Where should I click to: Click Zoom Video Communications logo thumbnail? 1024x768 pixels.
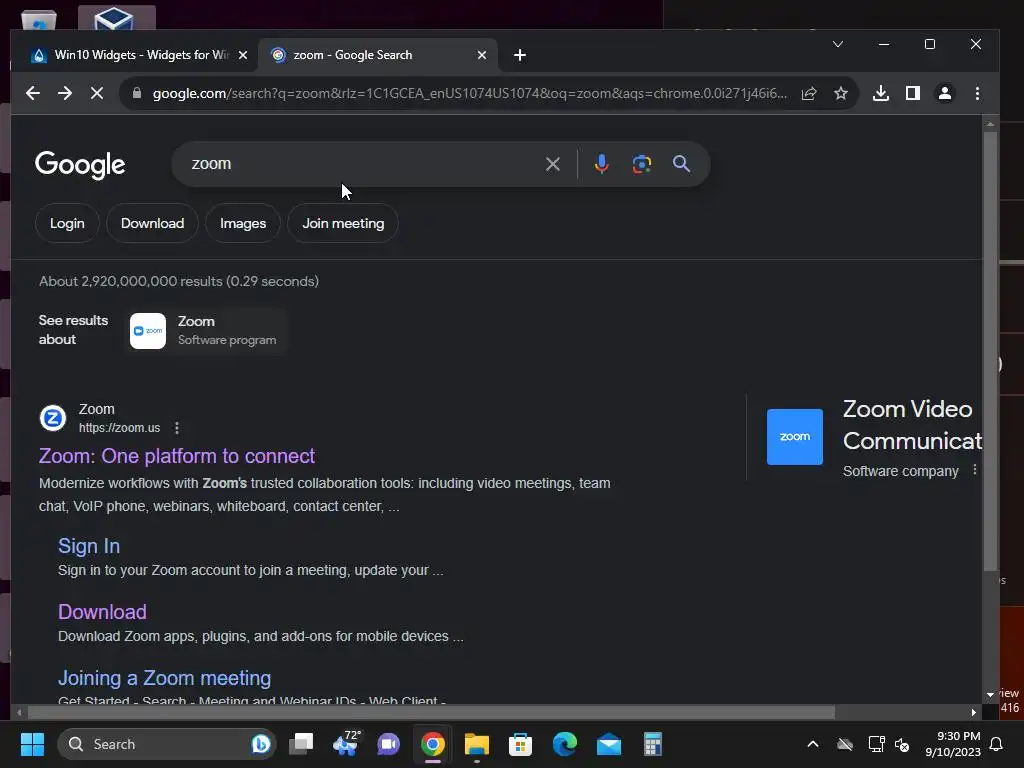coord(795,437)
